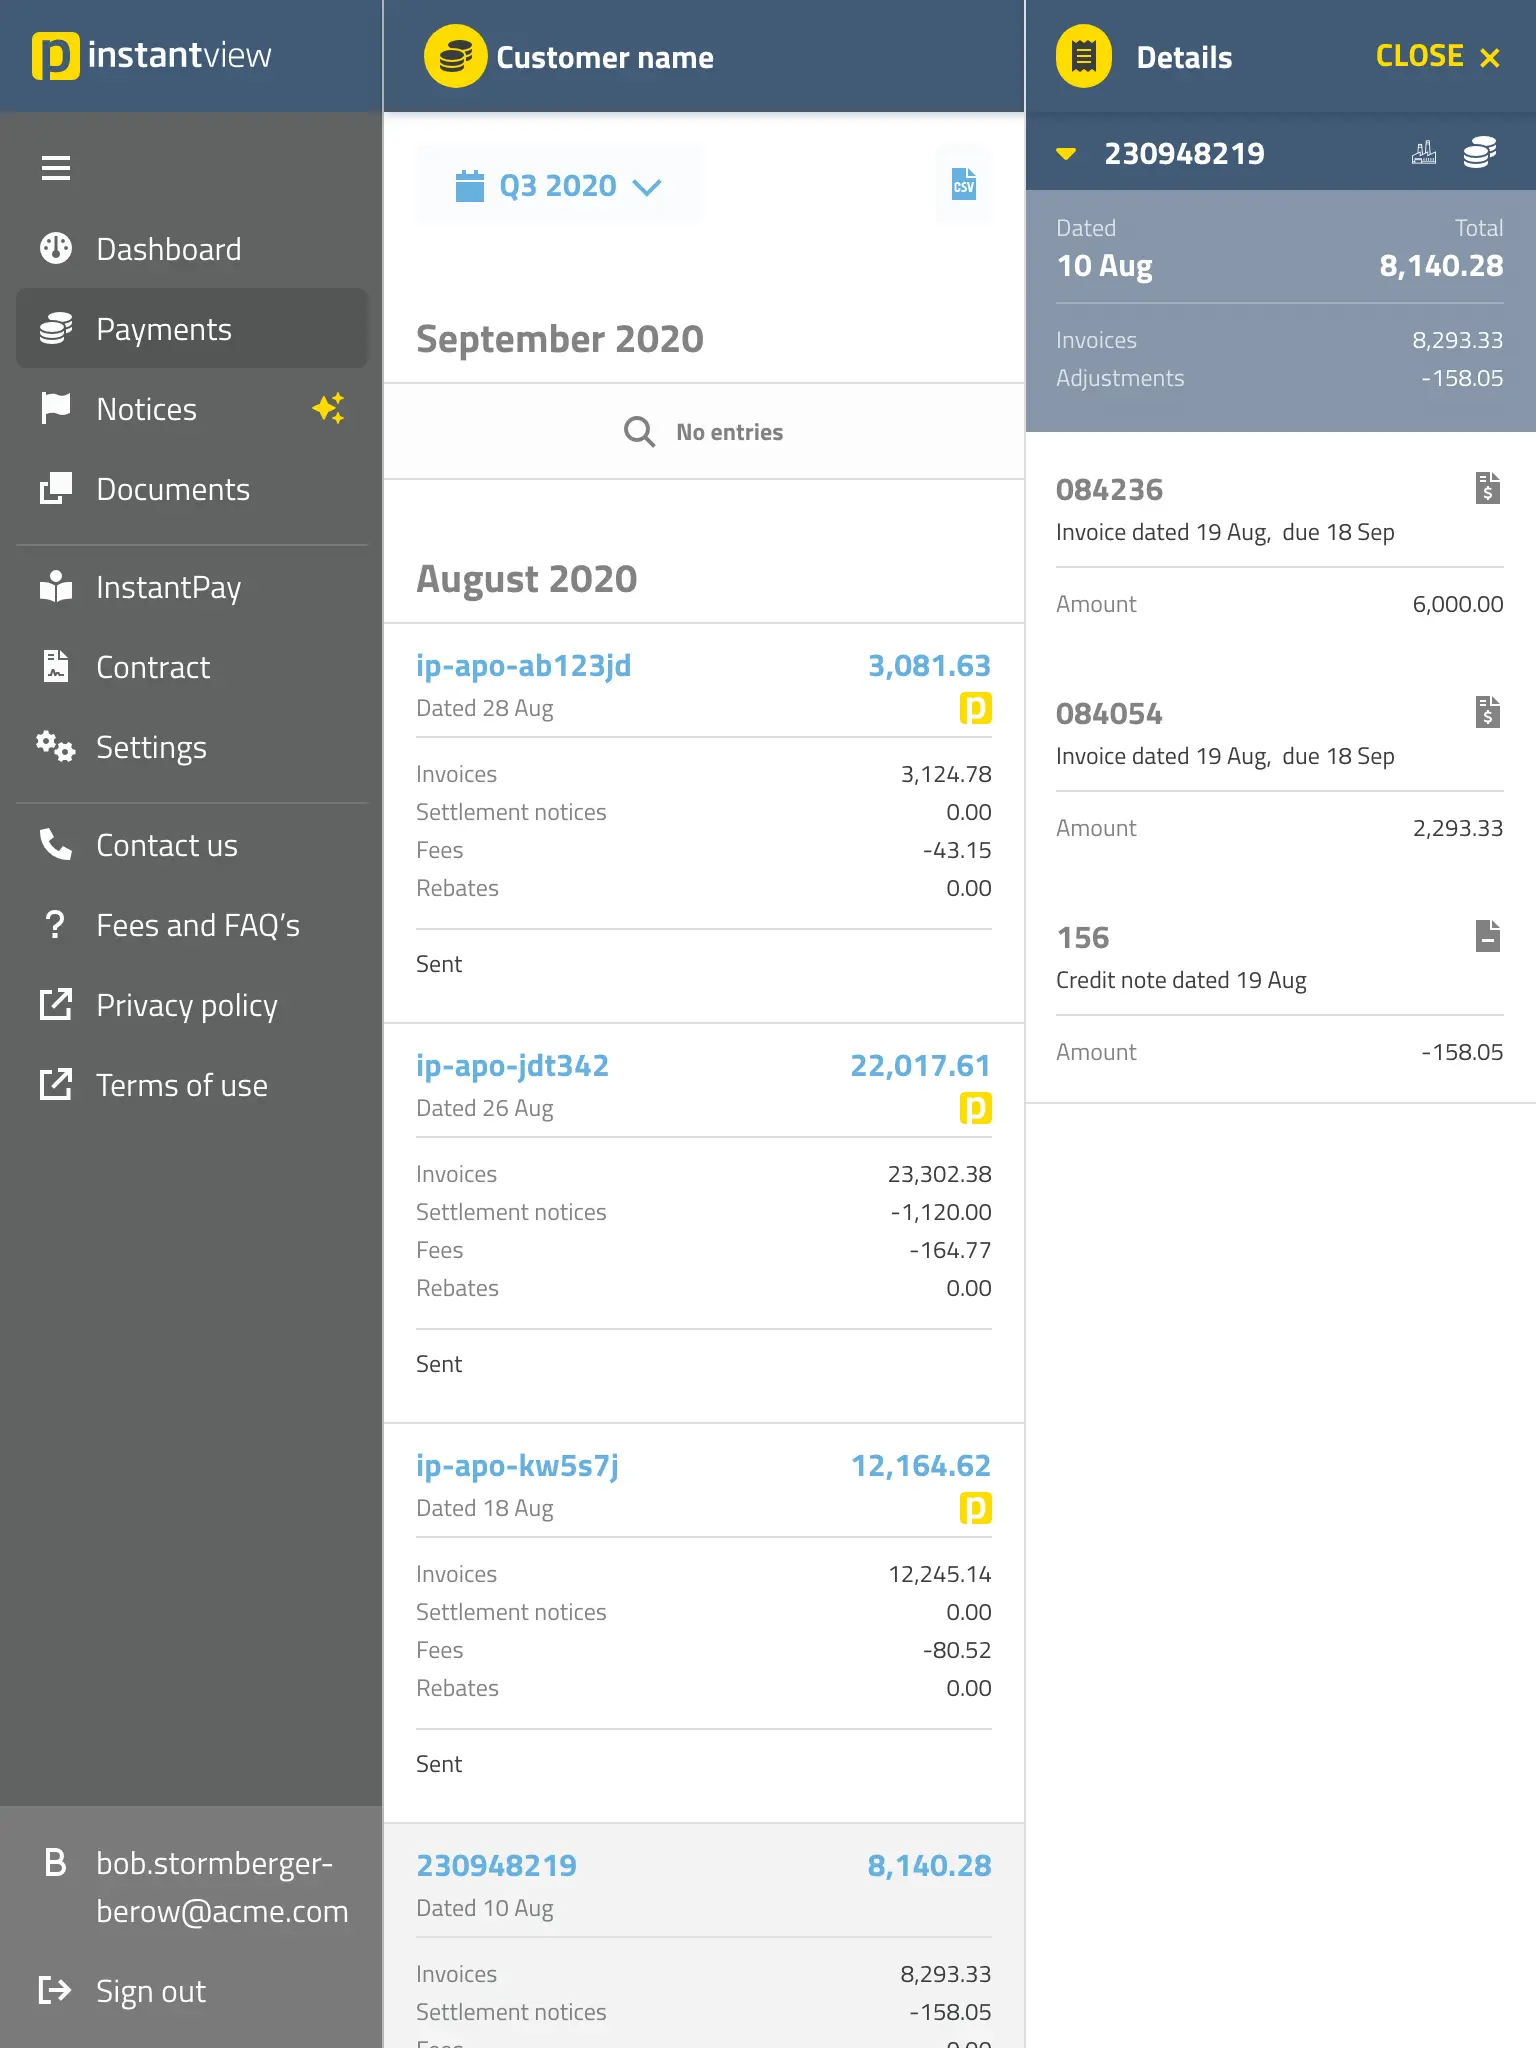This screenshot has height=2048, width=1536.
Task: Click the coins stack icon in details header
Action: coord(1479,153)
